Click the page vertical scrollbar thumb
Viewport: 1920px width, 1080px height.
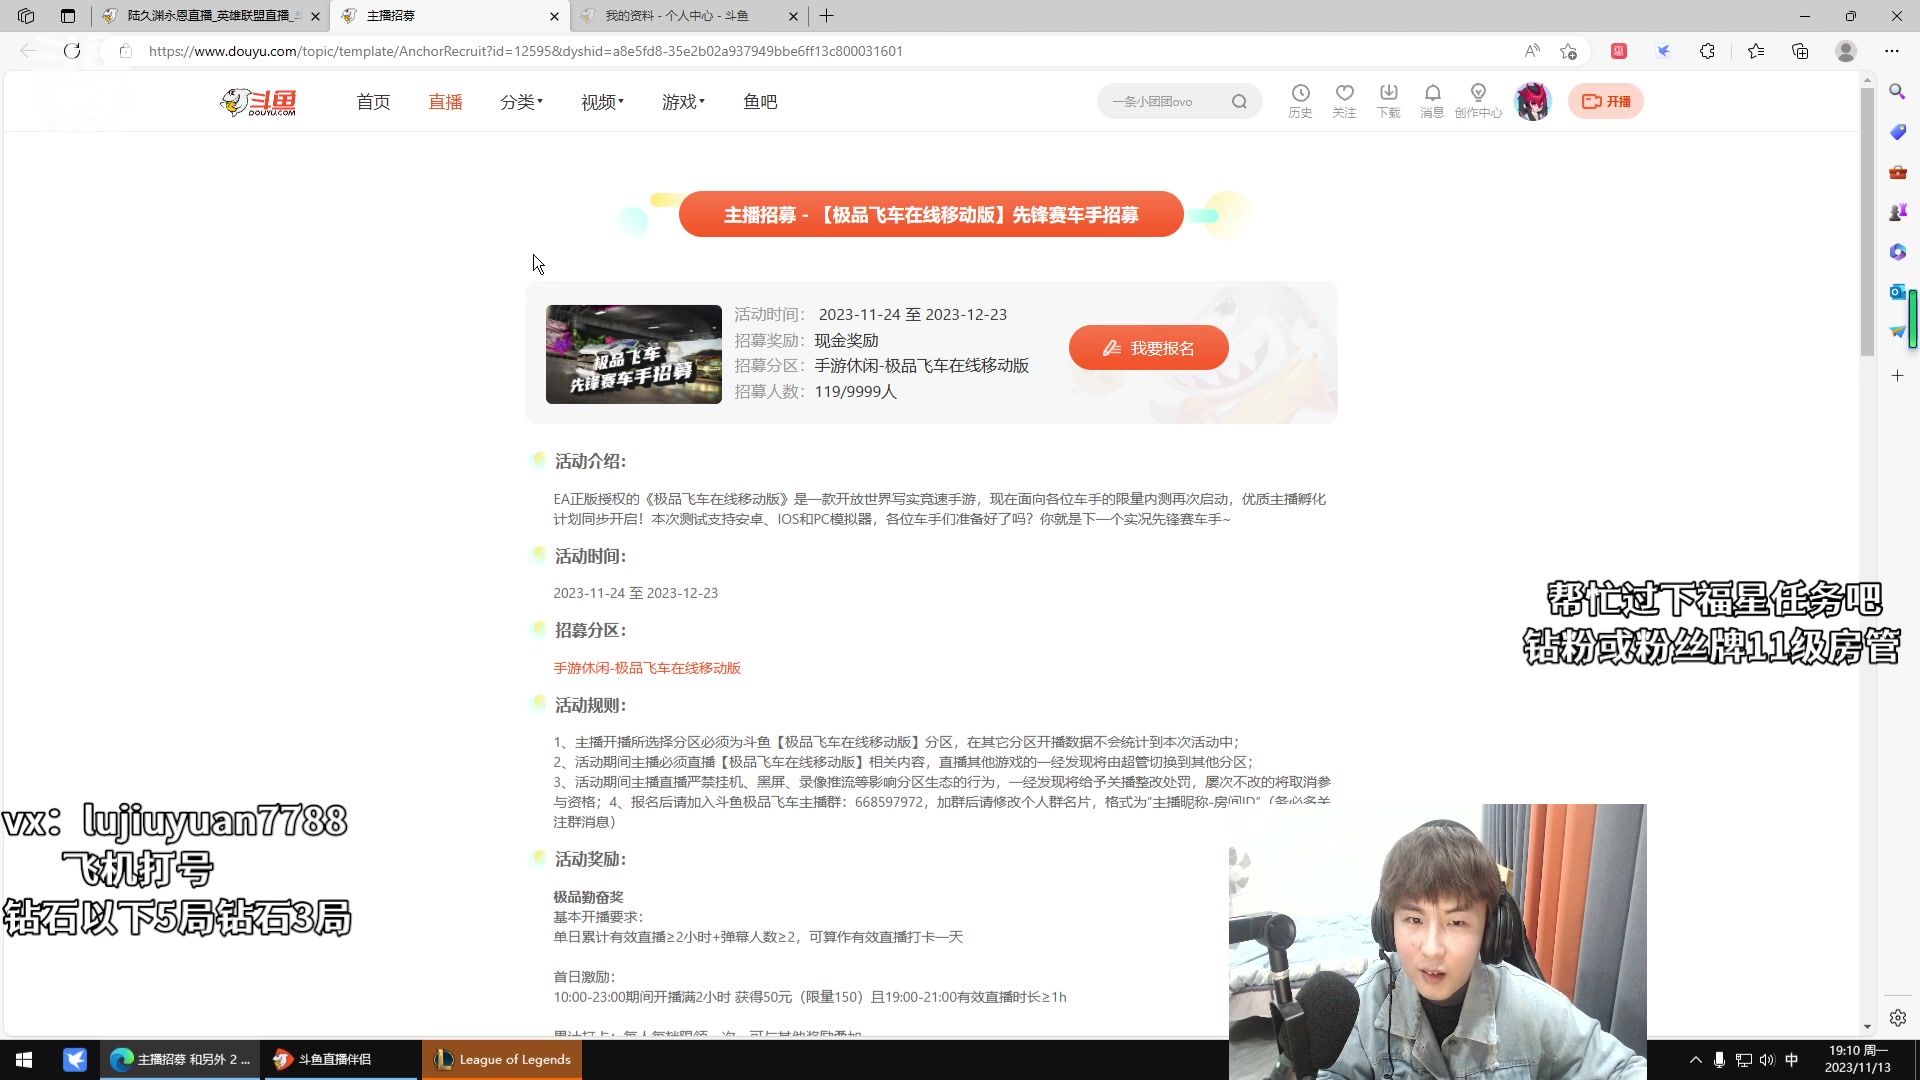tap(1867, 221)
